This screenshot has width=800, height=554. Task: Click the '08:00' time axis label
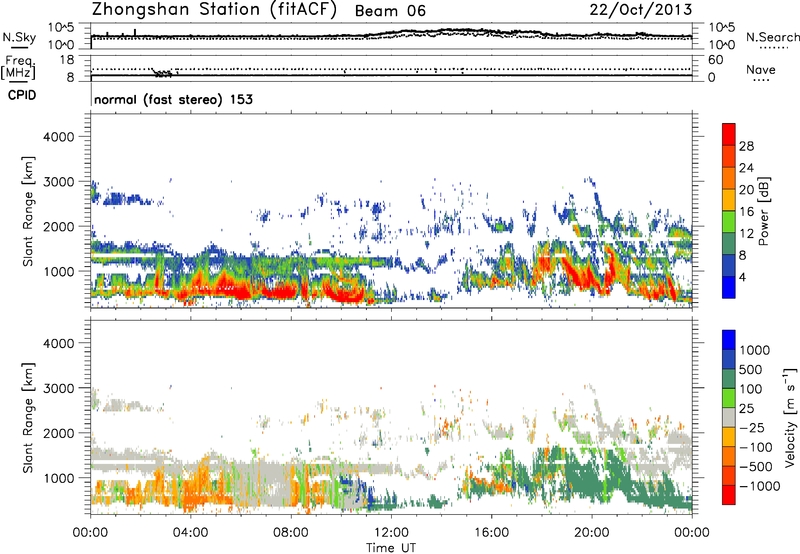point(291,533)
